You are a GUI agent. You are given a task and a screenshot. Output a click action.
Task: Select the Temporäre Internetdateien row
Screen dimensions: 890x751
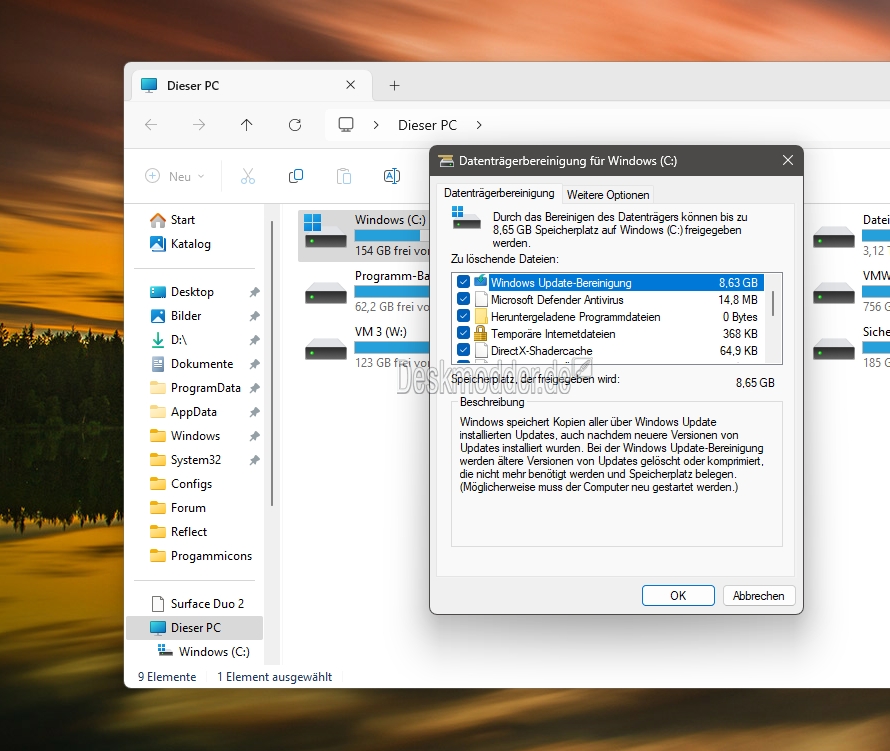(608, 333)
